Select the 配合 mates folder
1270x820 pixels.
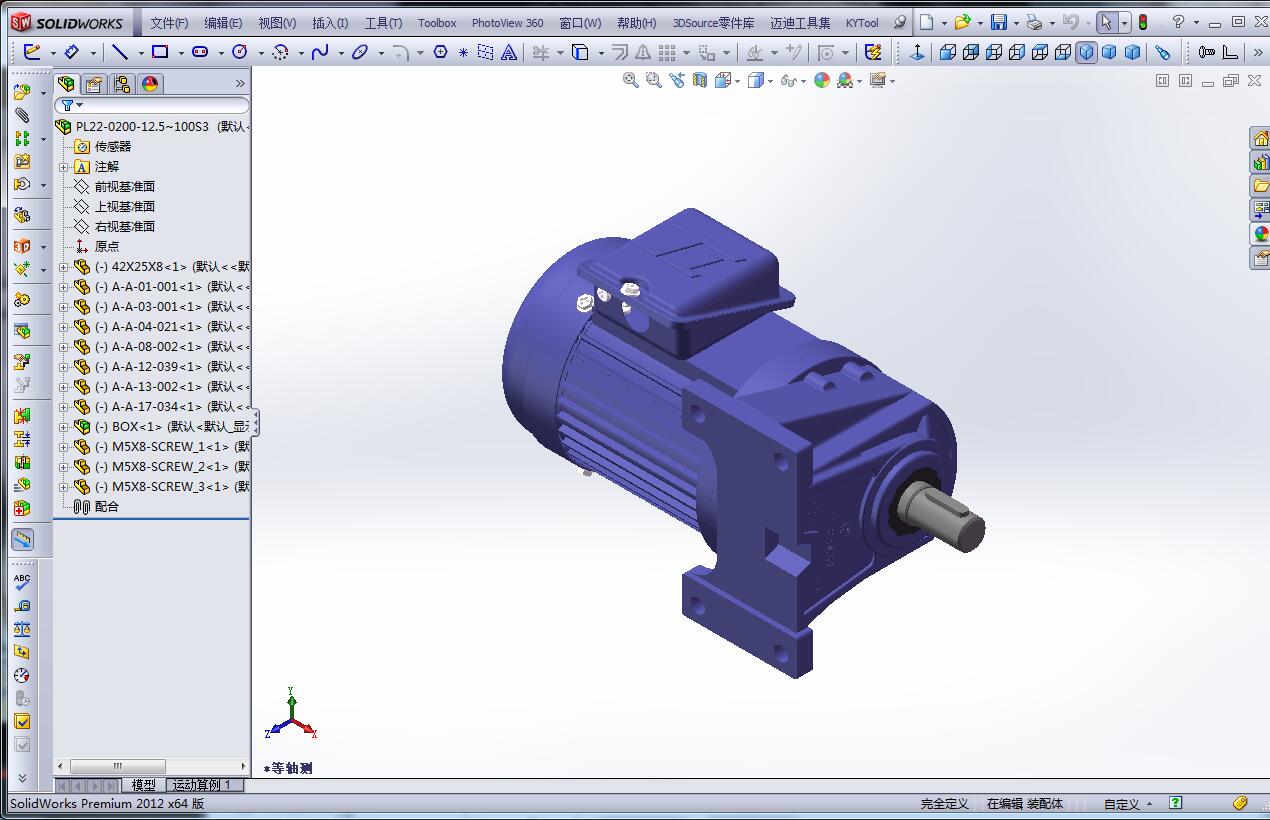[x=107, y=507]
